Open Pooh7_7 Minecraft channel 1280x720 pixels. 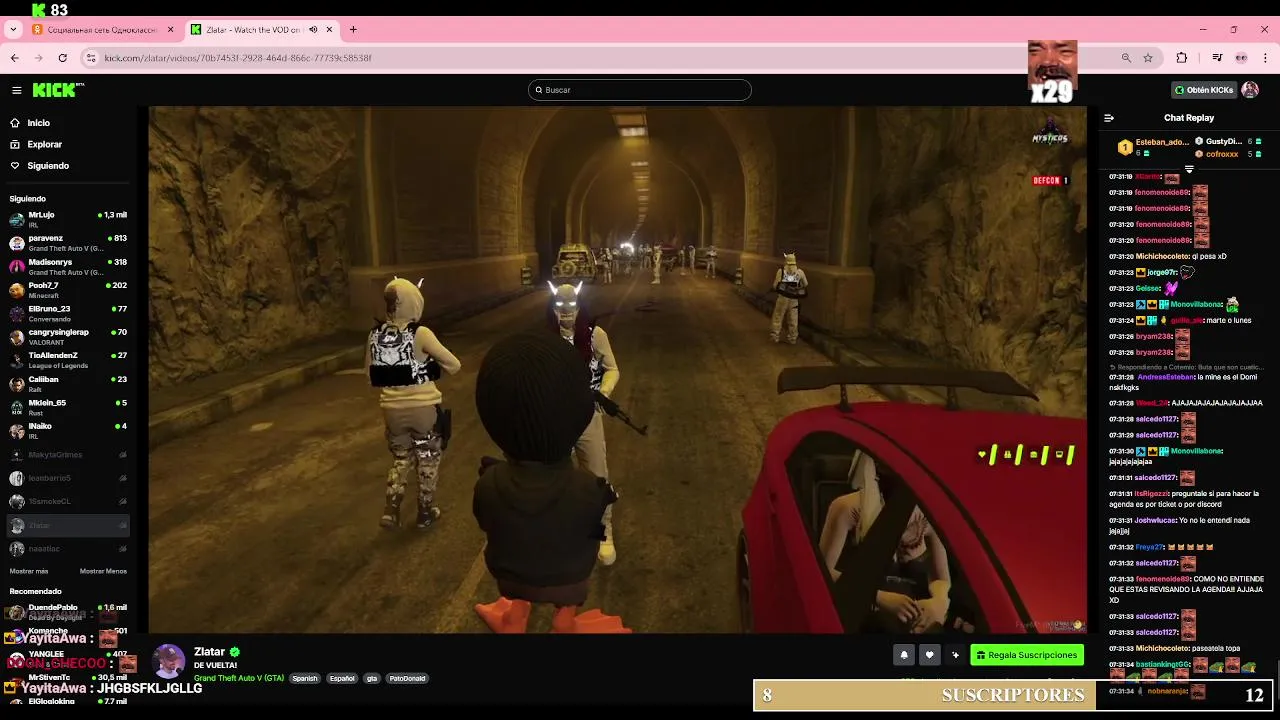68,290
